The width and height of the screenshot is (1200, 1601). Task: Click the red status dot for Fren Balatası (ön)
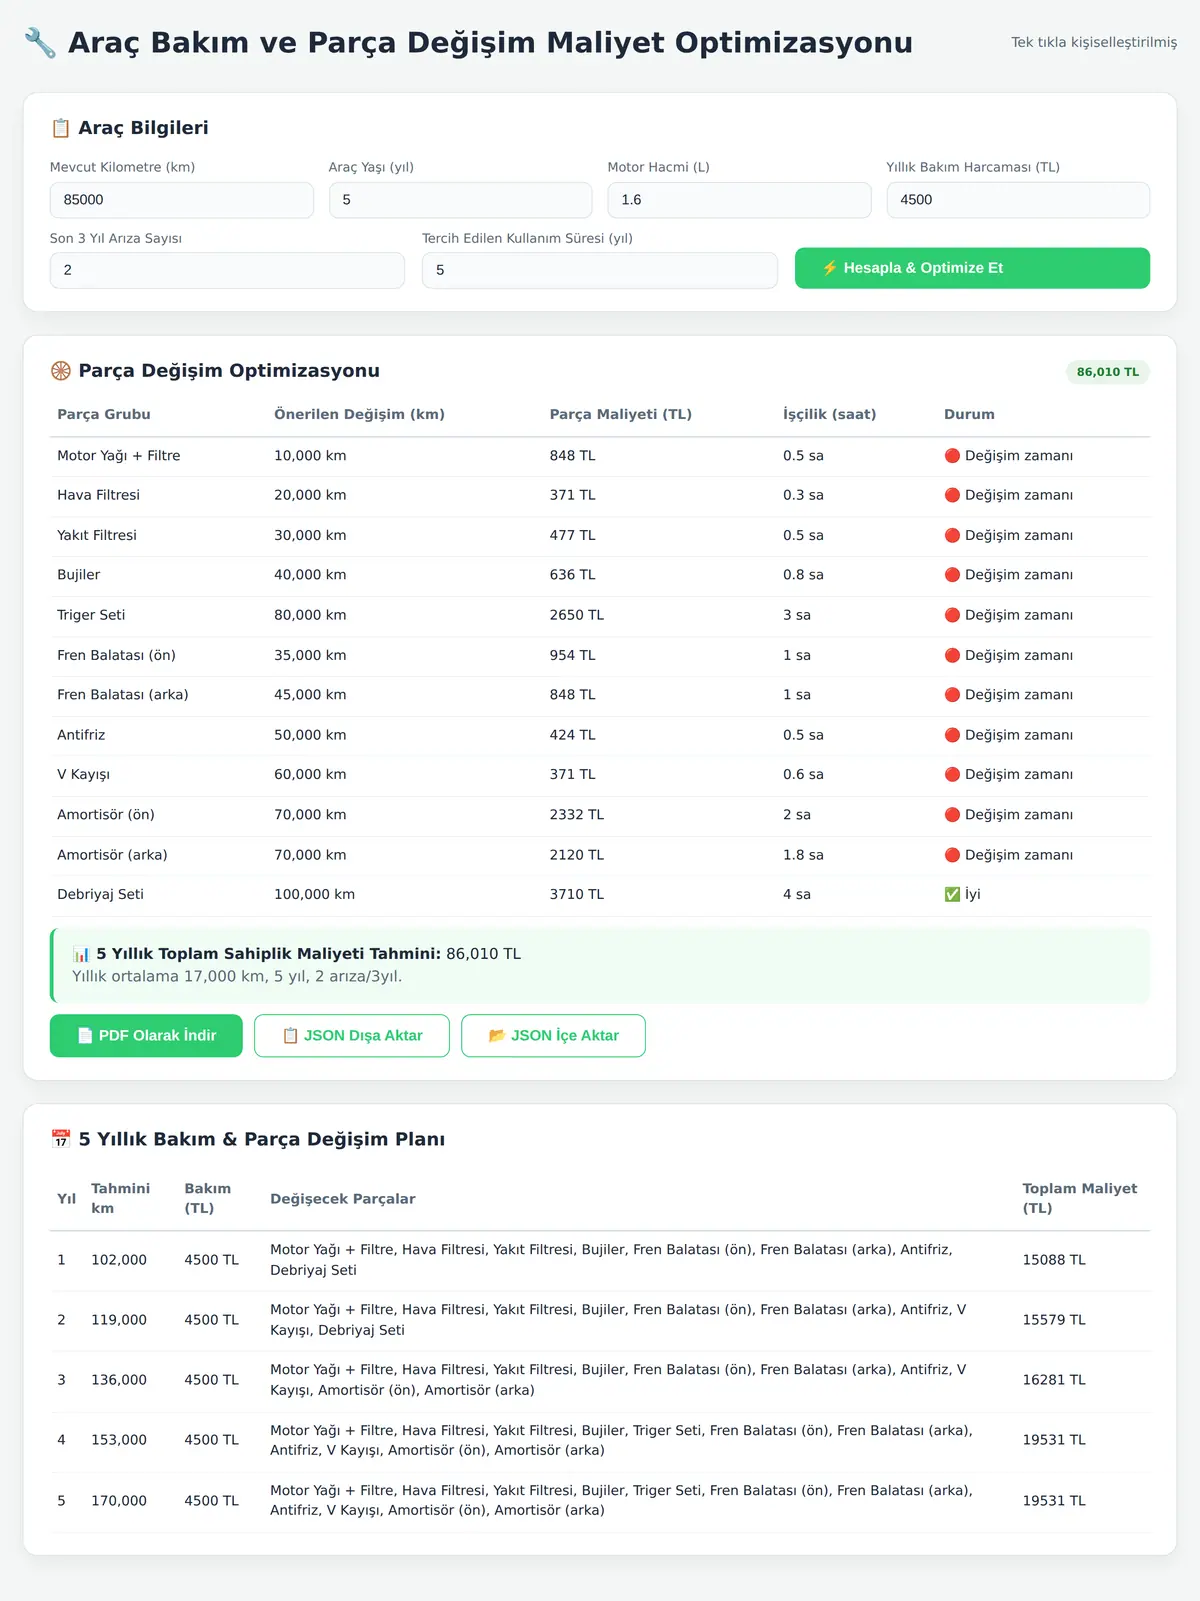(x=952, y=655)
